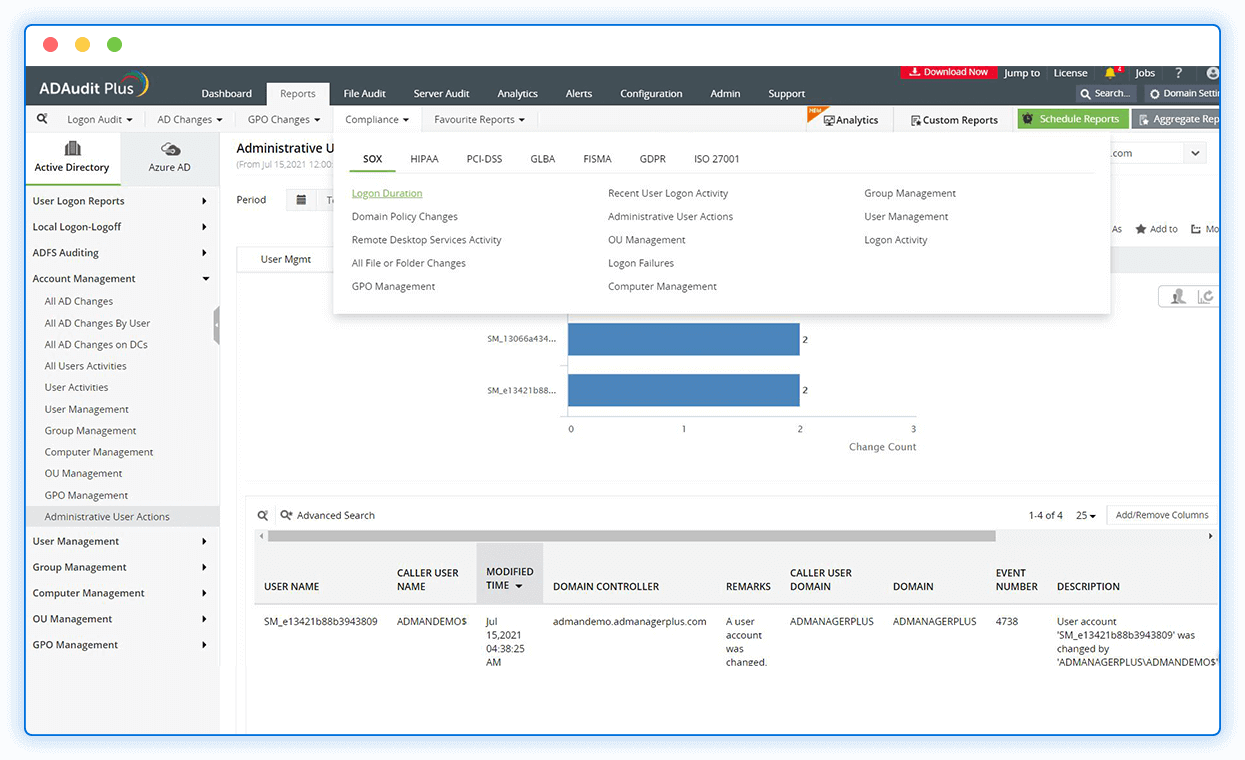Toggle the Add to favorites star
The height and width of the screenshot is (760, 1245).
pyautogui.click(x=1139, y=229)
